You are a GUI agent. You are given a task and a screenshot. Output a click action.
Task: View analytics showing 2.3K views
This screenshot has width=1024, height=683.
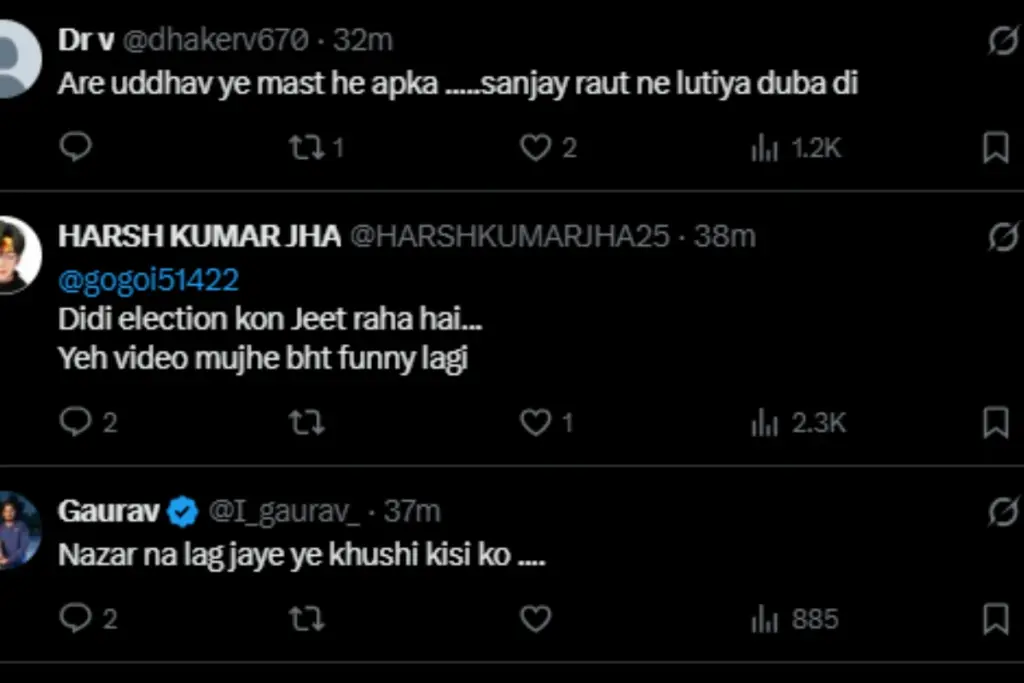(x=765, y=423)
